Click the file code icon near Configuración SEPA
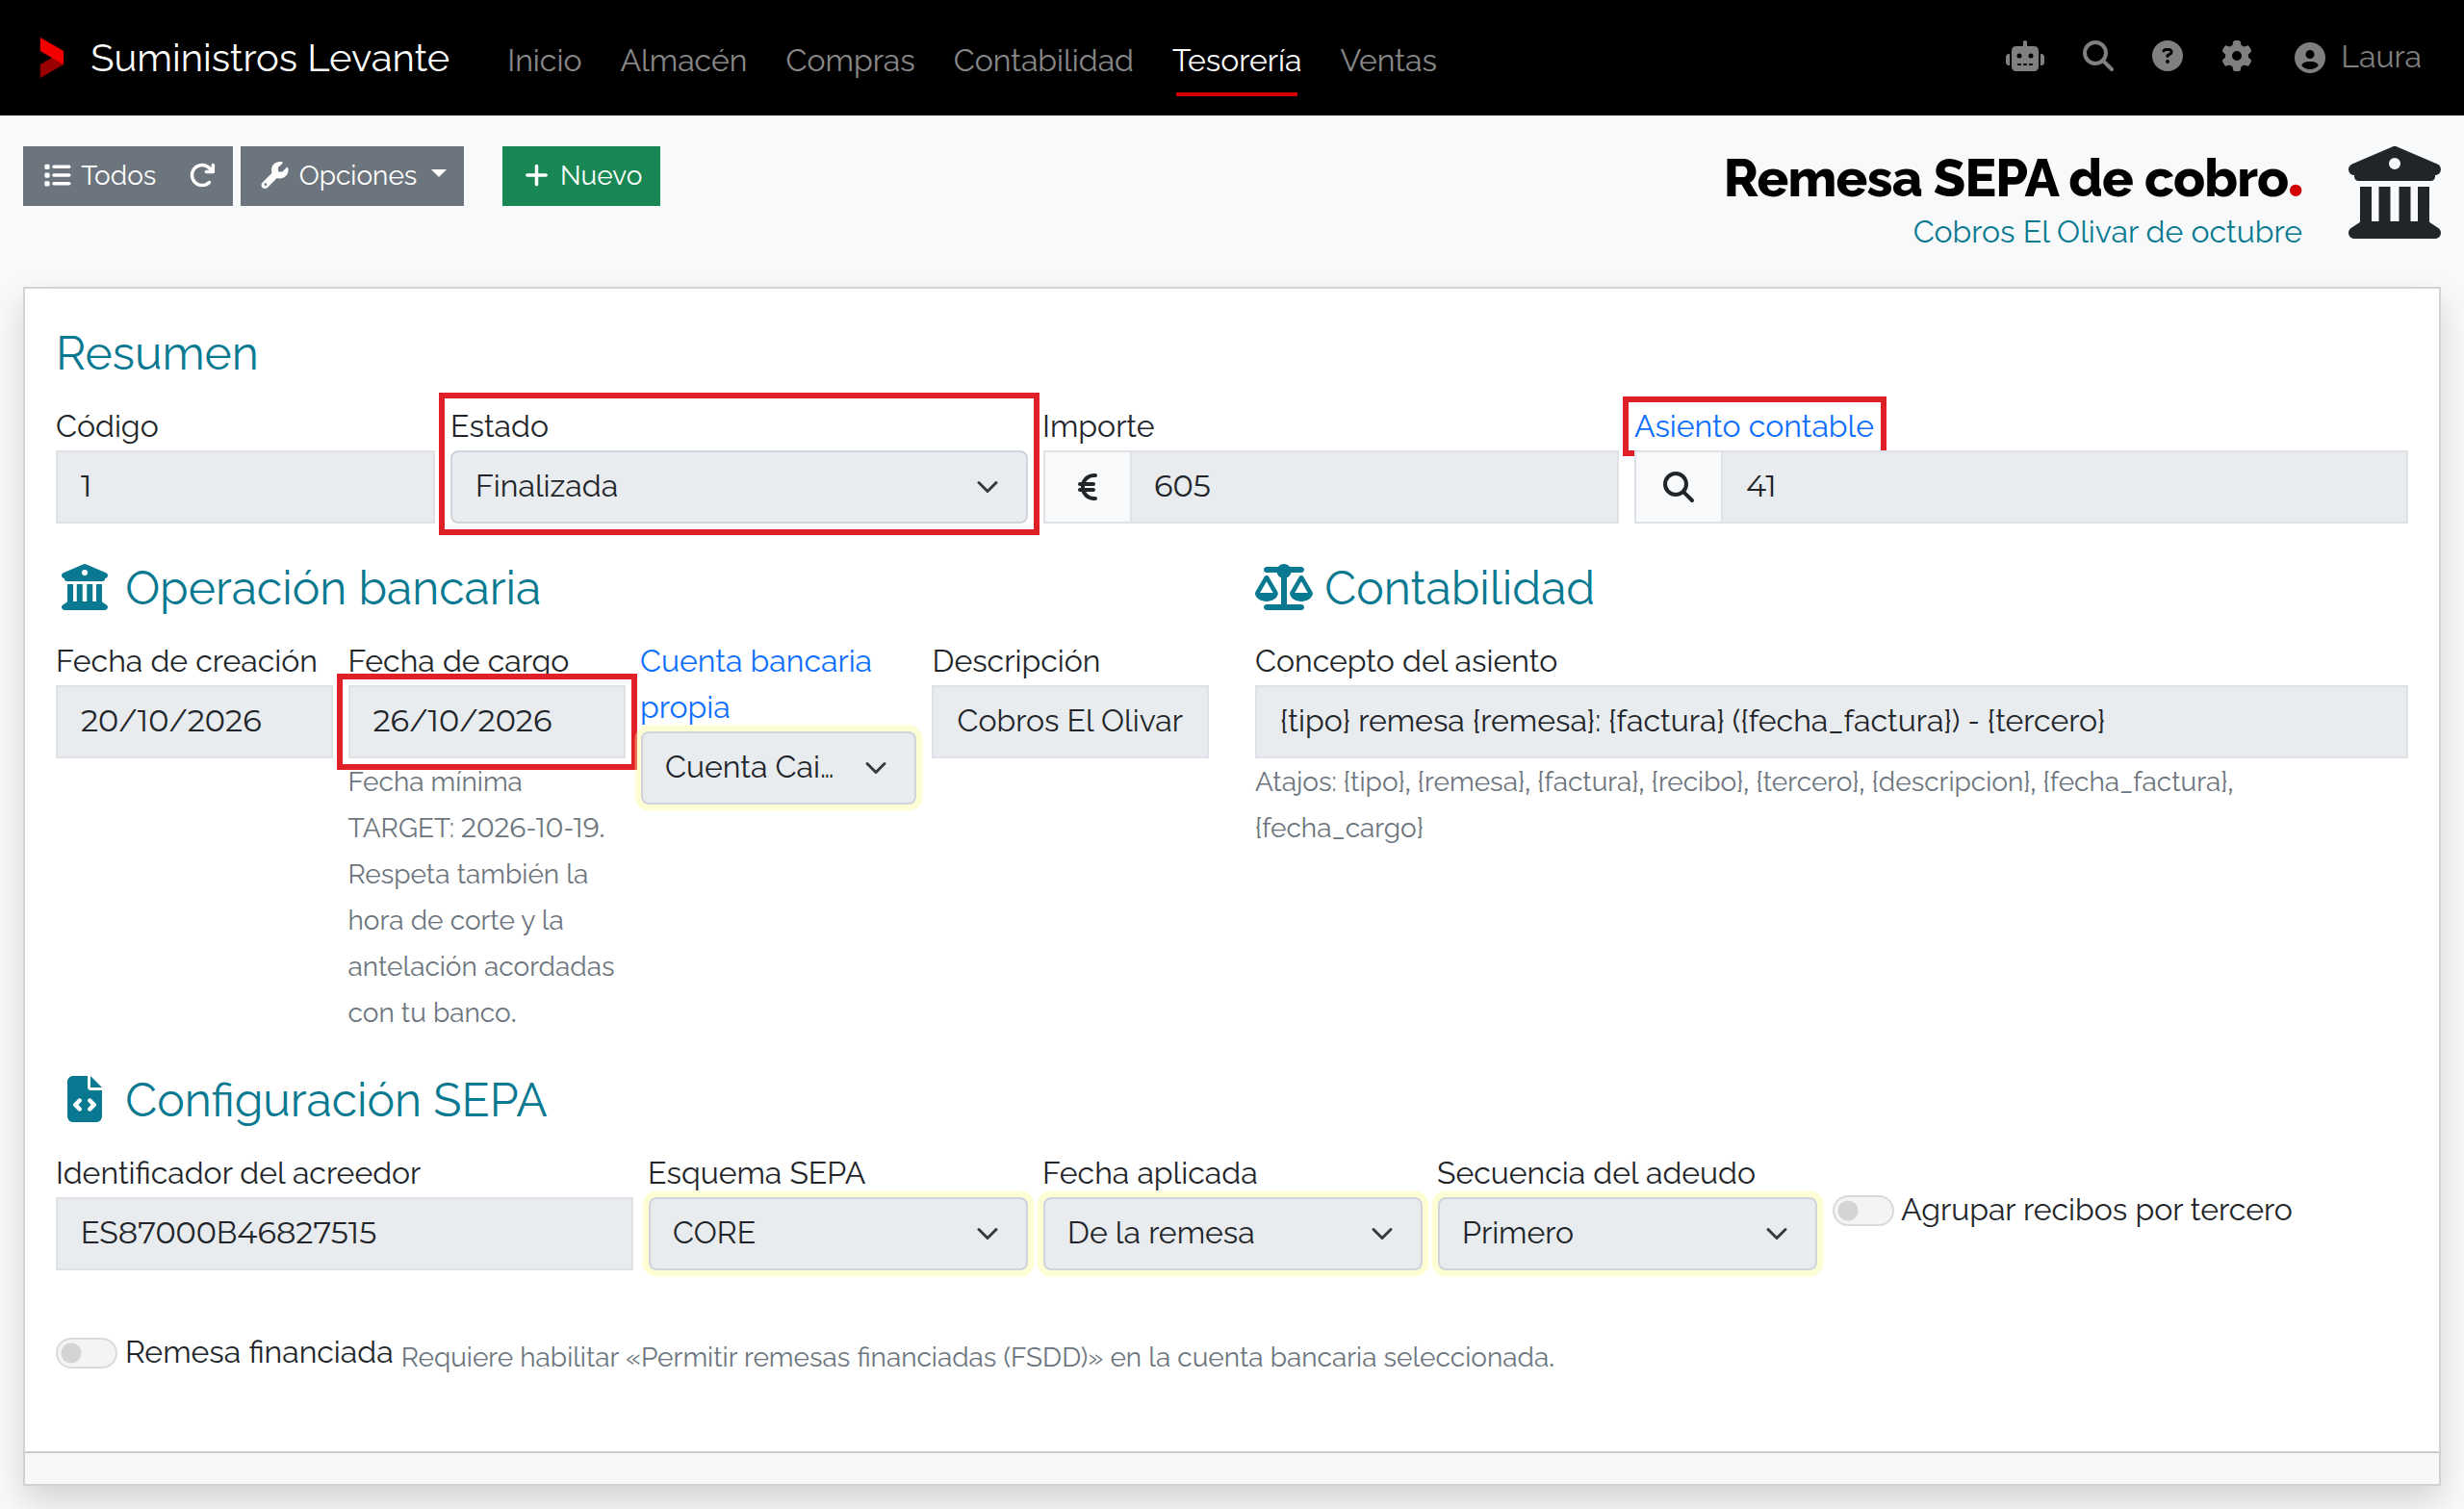The height and width of the screenshot is (1509, 2464). click(x=85, y=1100)
